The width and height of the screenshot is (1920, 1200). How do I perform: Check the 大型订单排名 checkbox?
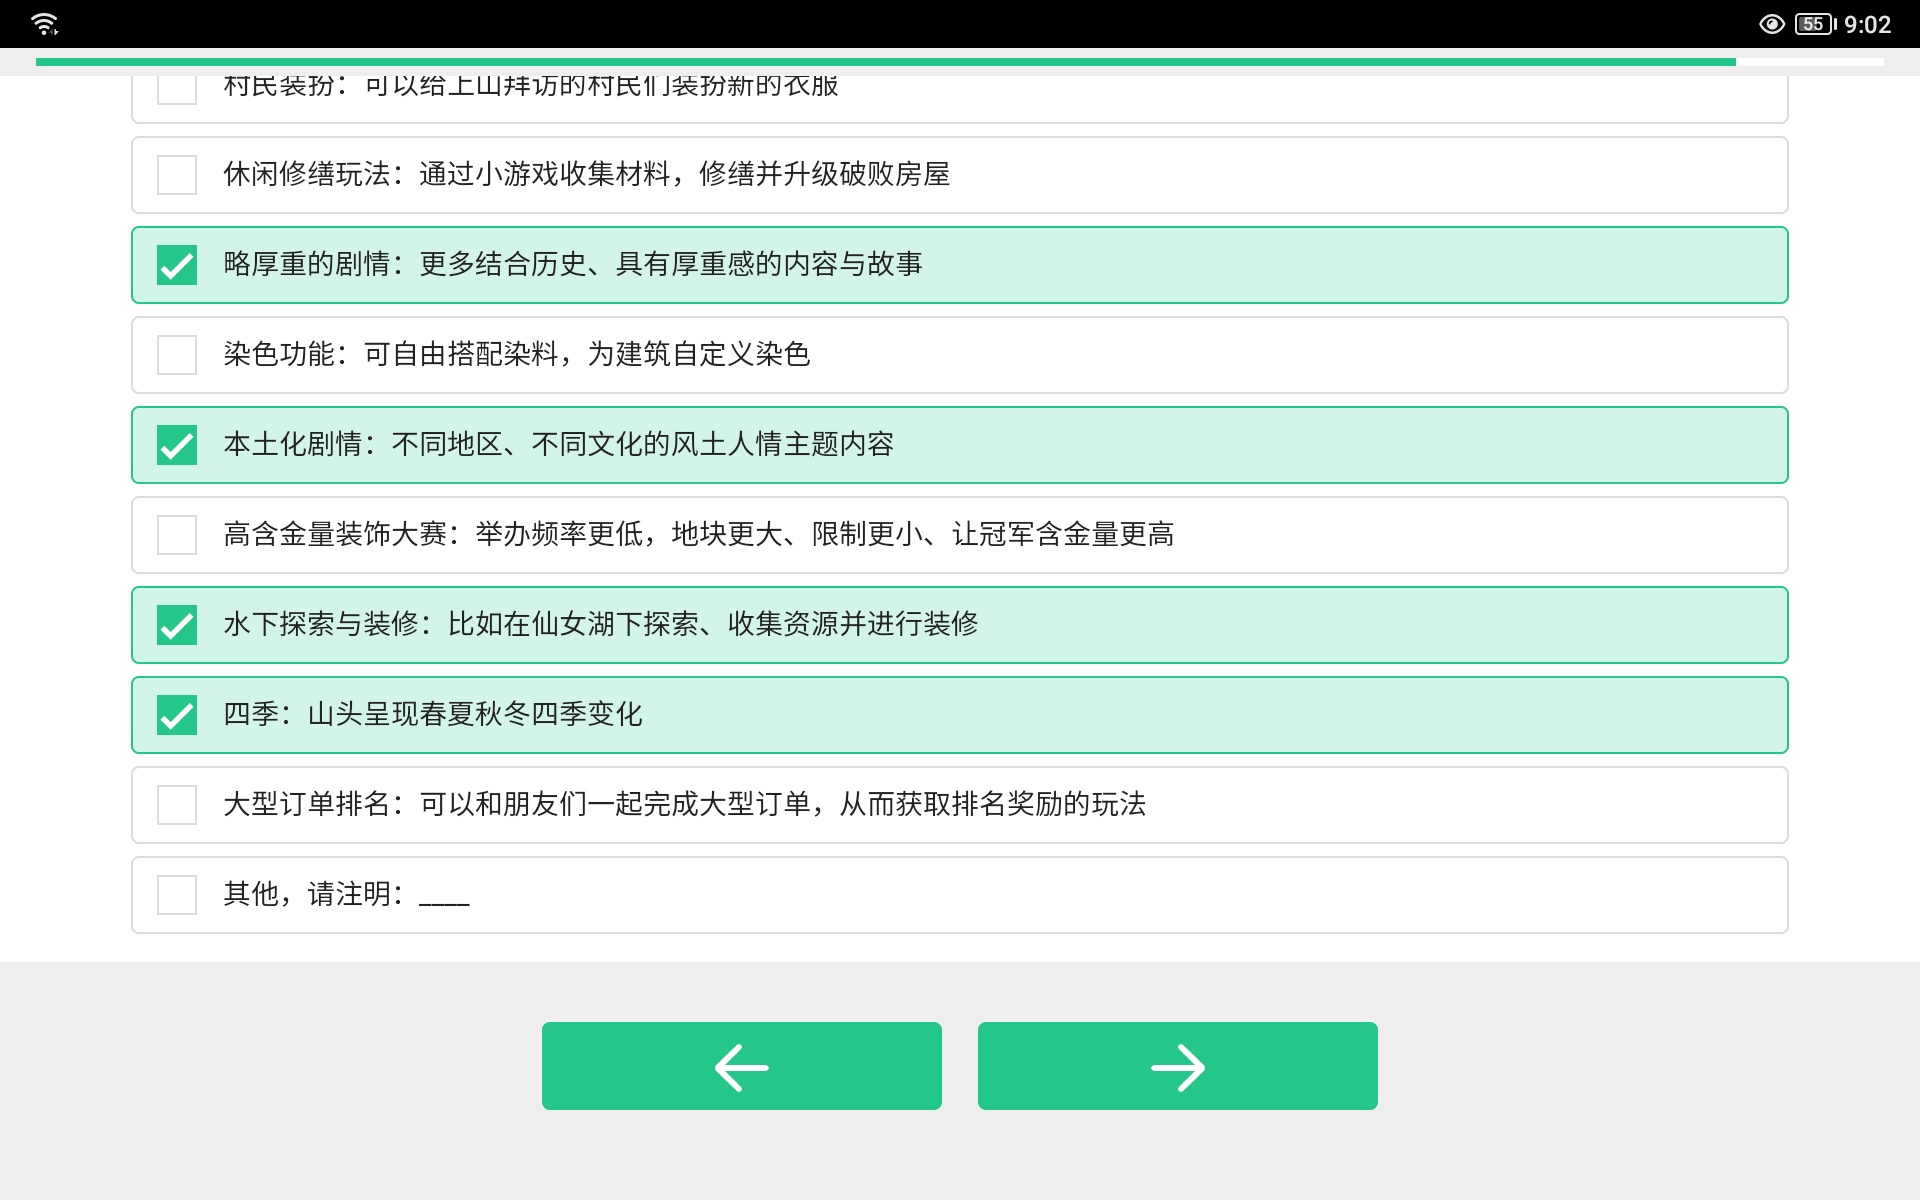coord(177,805)
